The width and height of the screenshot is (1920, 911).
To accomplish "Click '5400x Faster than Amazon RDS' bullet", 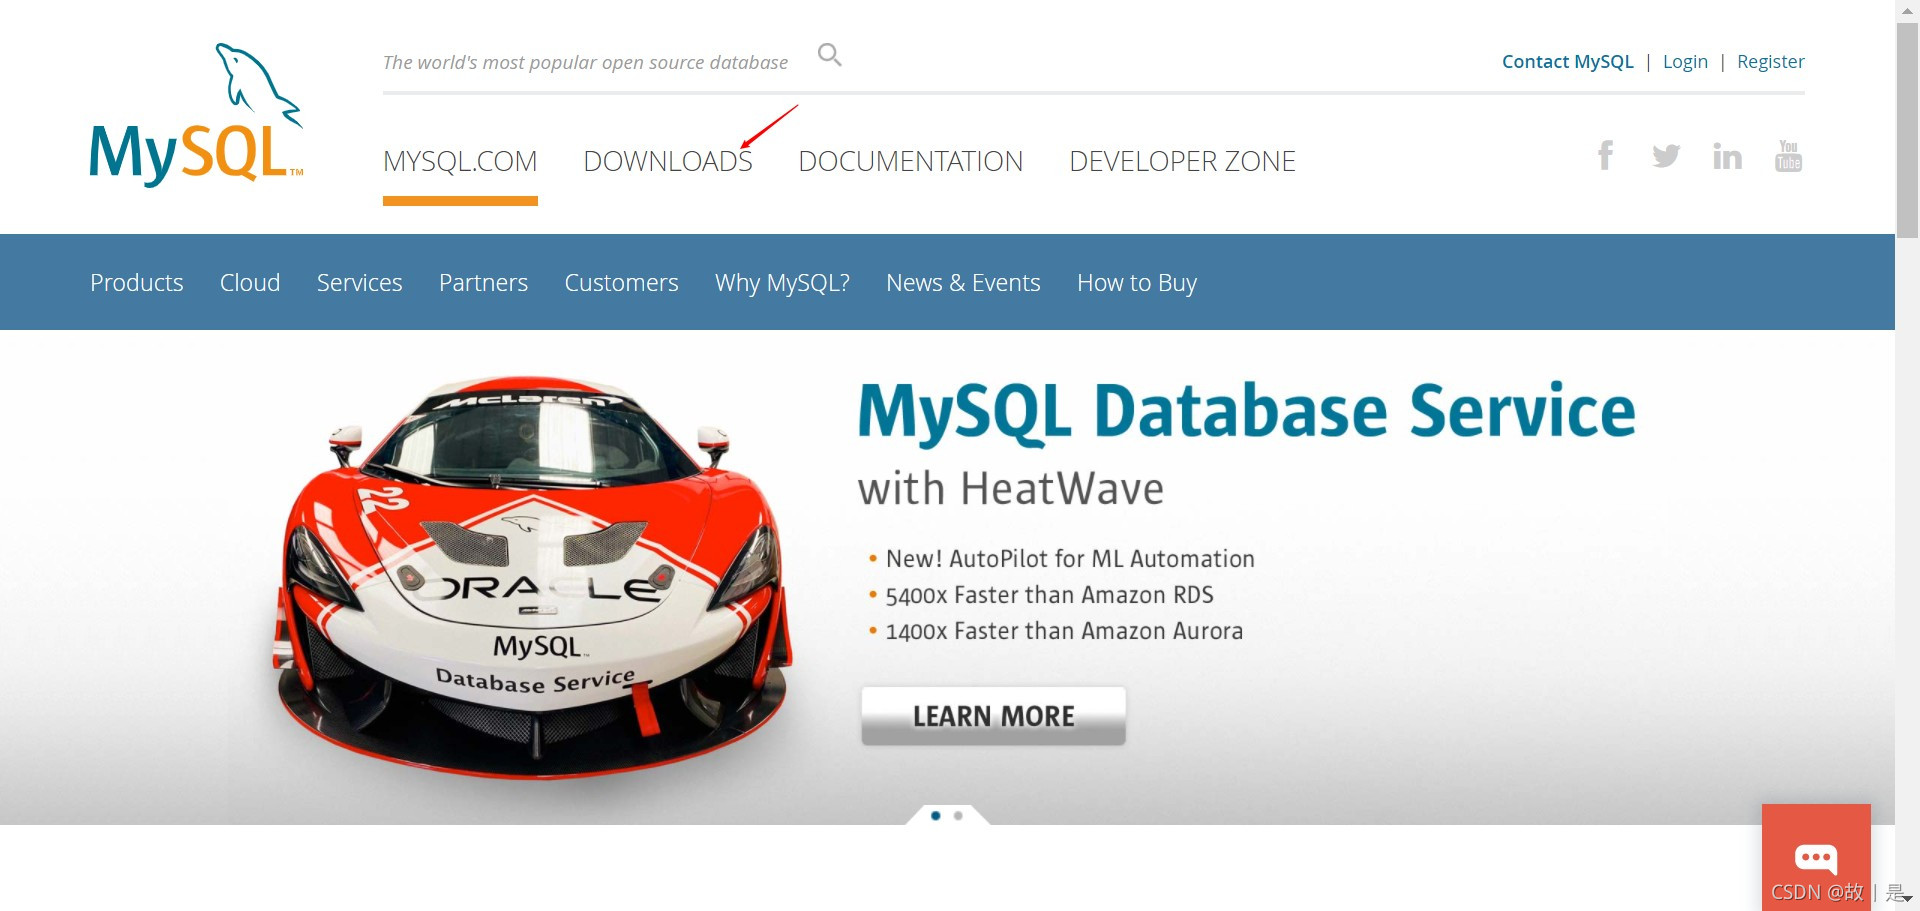I will (1049, 595).
